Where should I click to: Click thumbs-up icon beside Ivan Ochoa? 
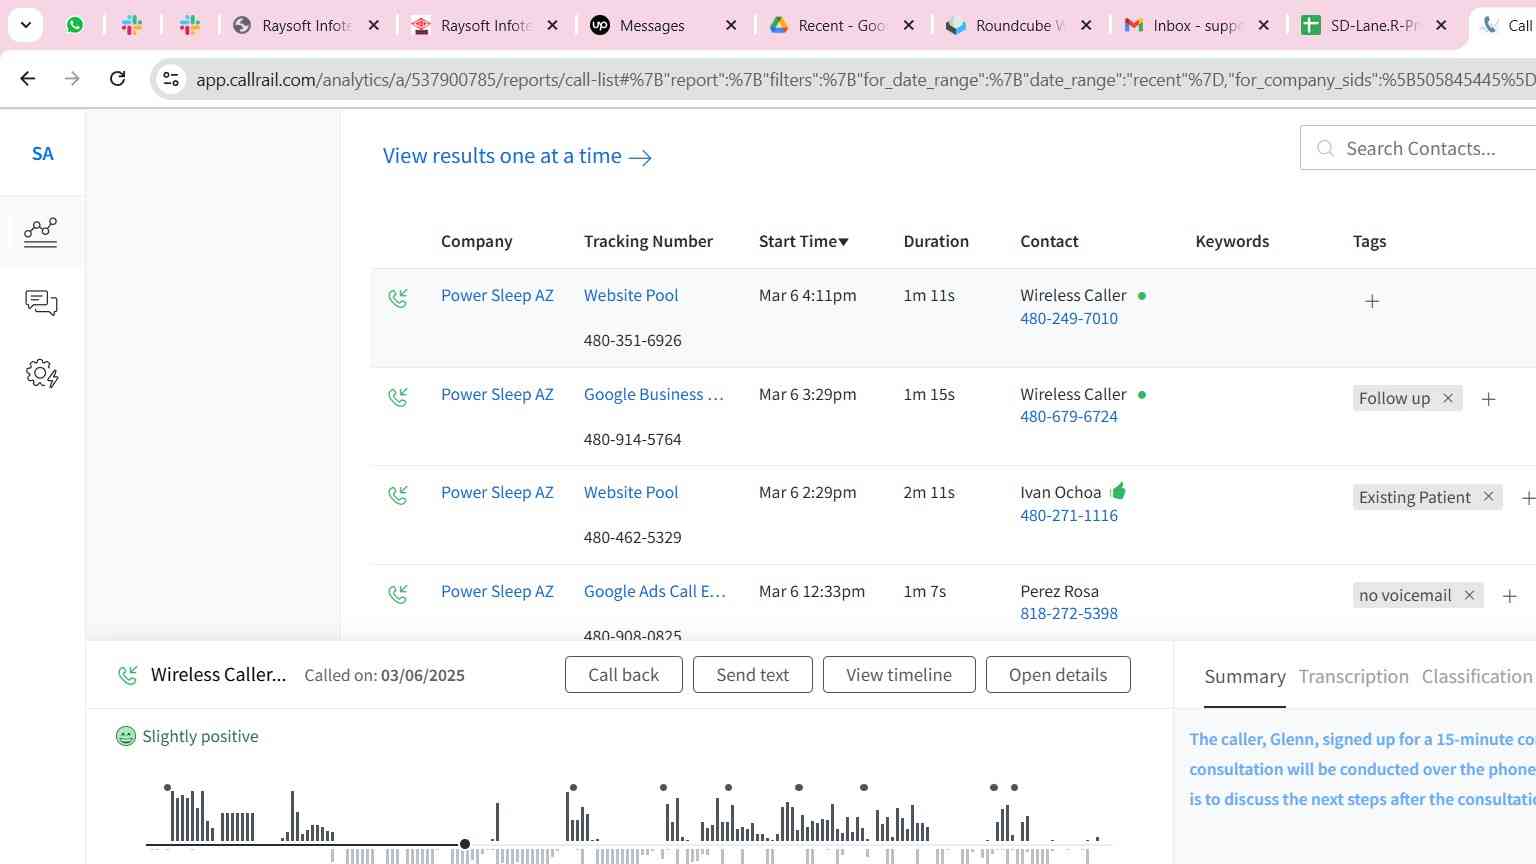pyautogui.click(x=1118, y=491)
